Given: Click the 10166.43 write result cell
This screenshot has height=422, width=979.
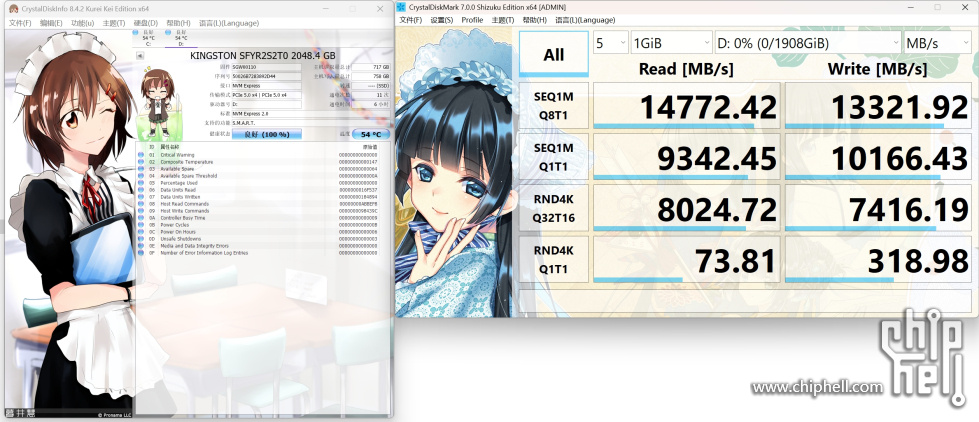Looking at the screenshot, I should pyautogui.click(x=878, y=156).
